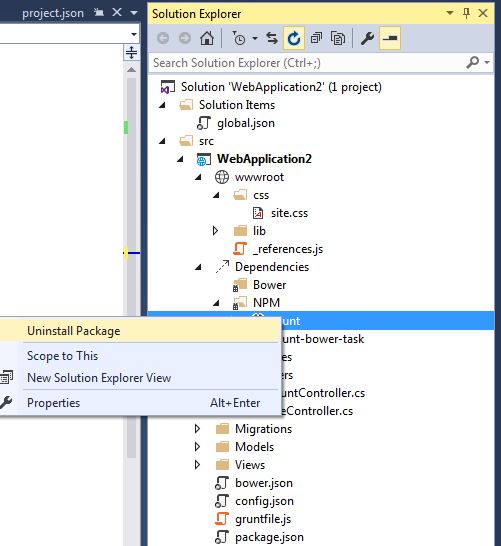
Task: Choose Properties in the context menu
Action: click(x=139, y=403)
